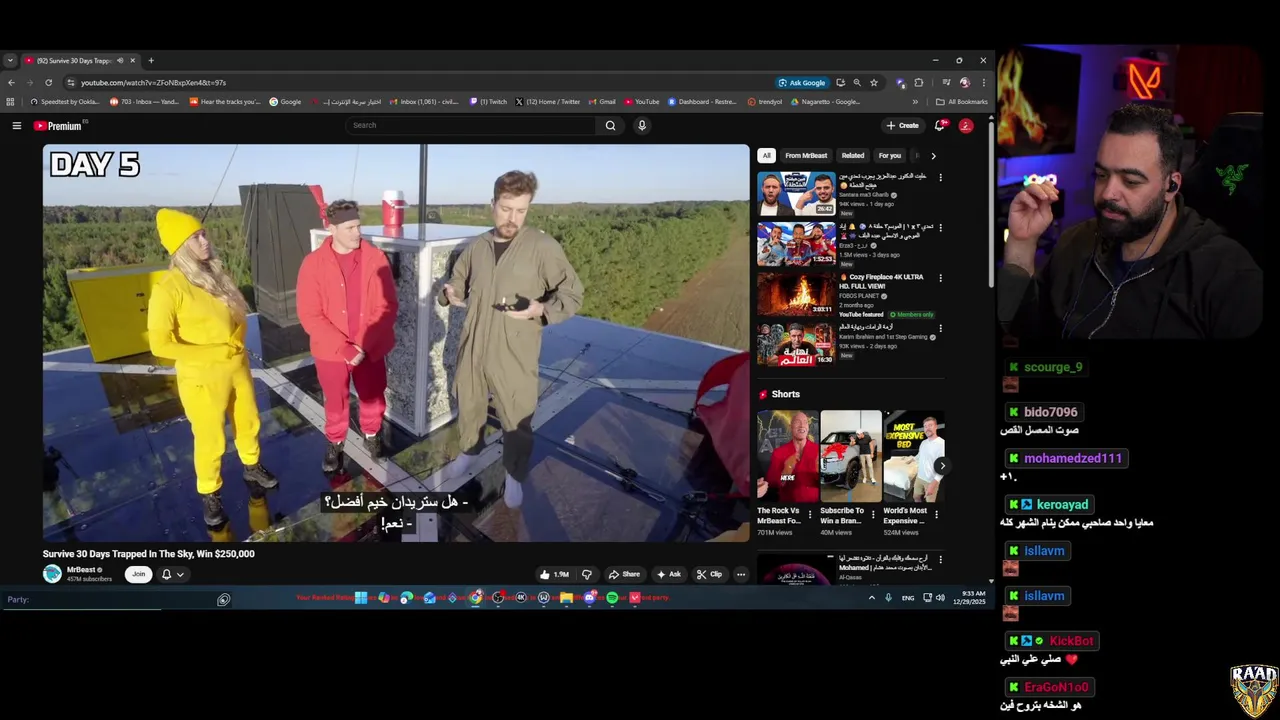The height and width of the screenshot is (720, 1280).
Task: Open Chrome tab search dropdown arrow
Action: point(10,61)
